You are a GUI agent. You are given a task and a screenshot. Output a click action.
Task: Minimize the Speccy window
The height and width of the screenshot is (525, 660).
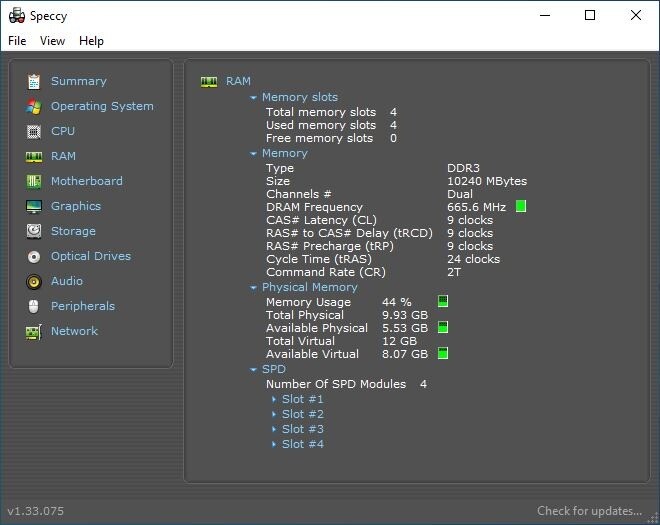545,16
